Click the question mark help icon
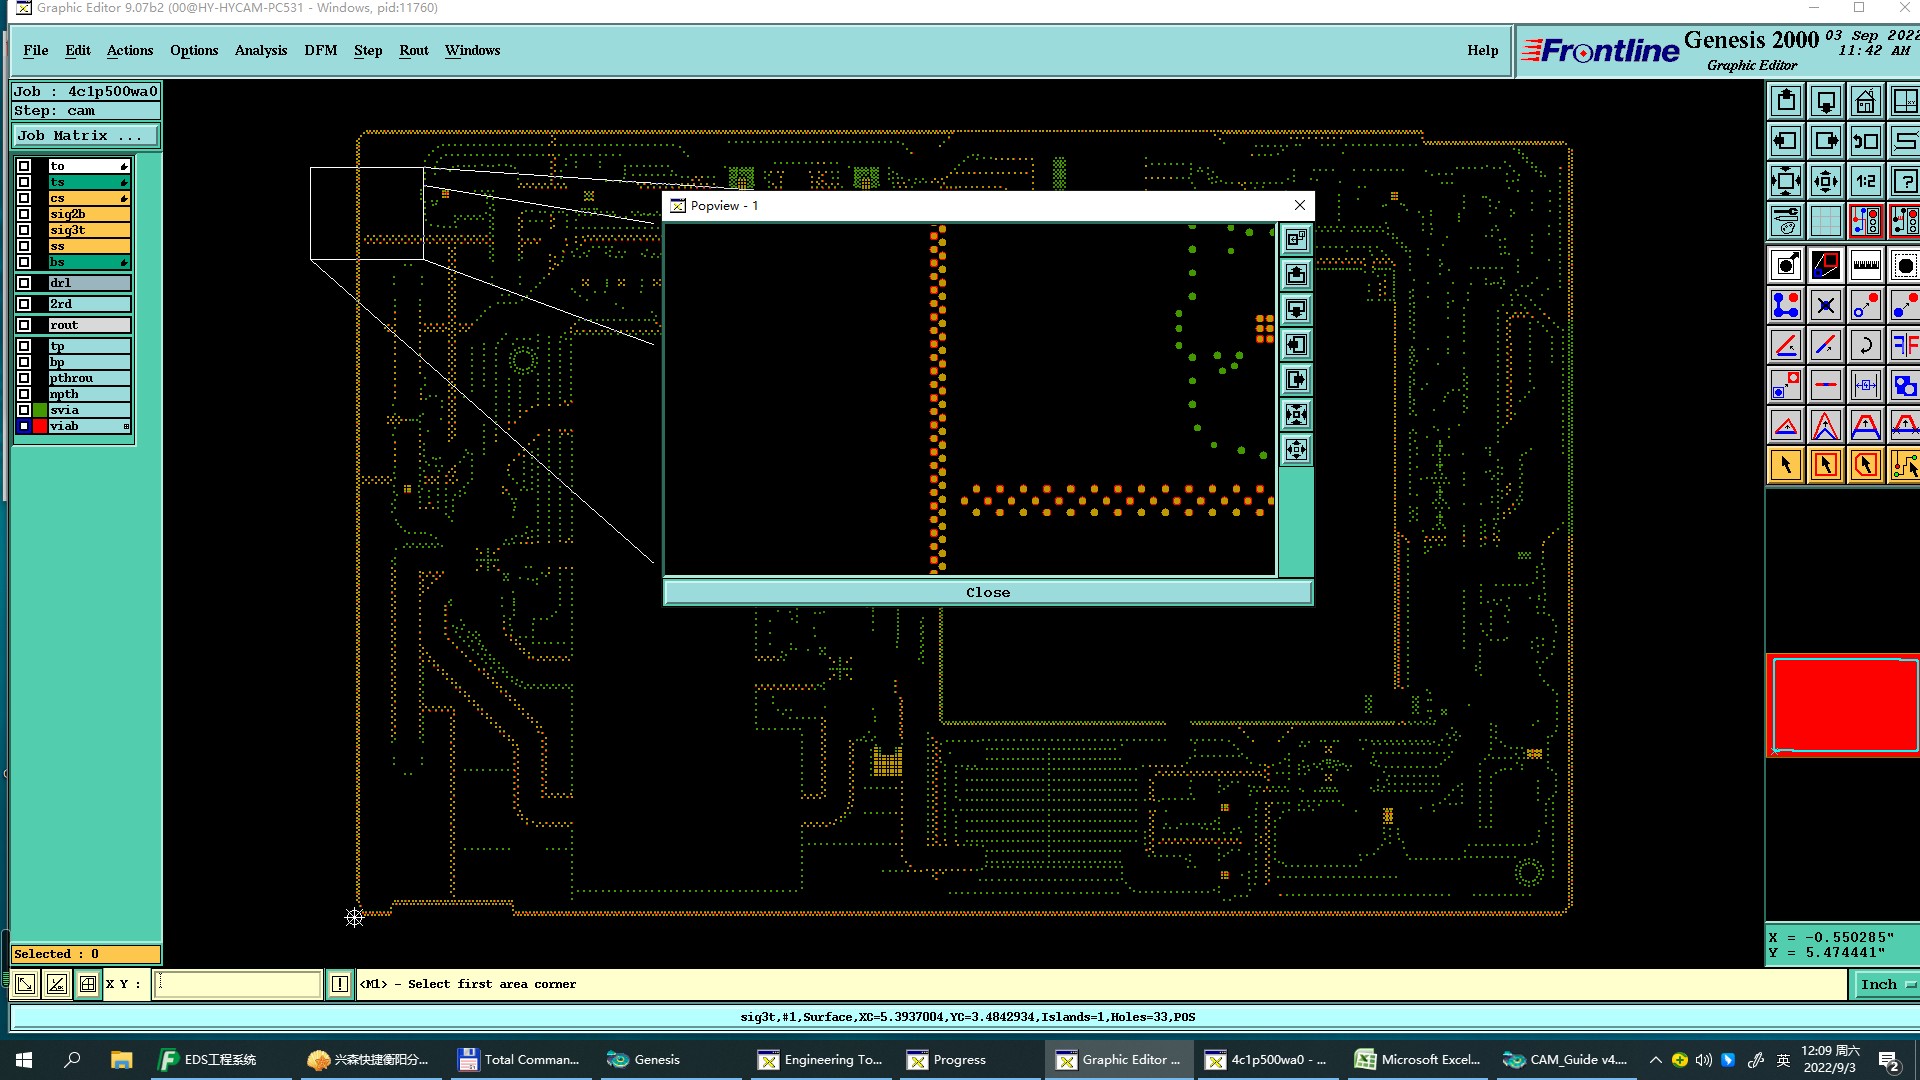The width and height of the screenshot is (1920, 1080). [x=1904, y=181]
